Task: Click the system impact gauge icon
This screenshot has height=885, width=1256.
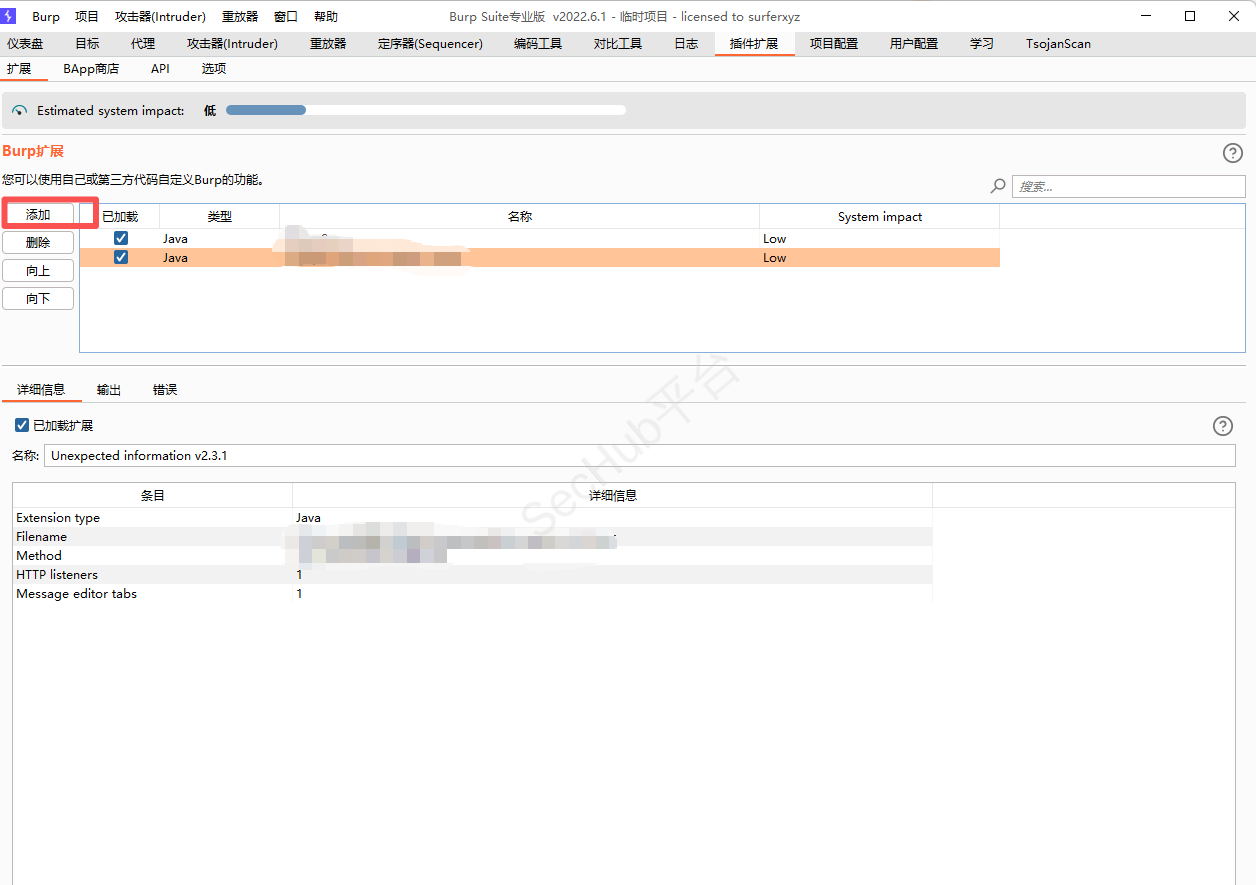Action: coord(20,111)
